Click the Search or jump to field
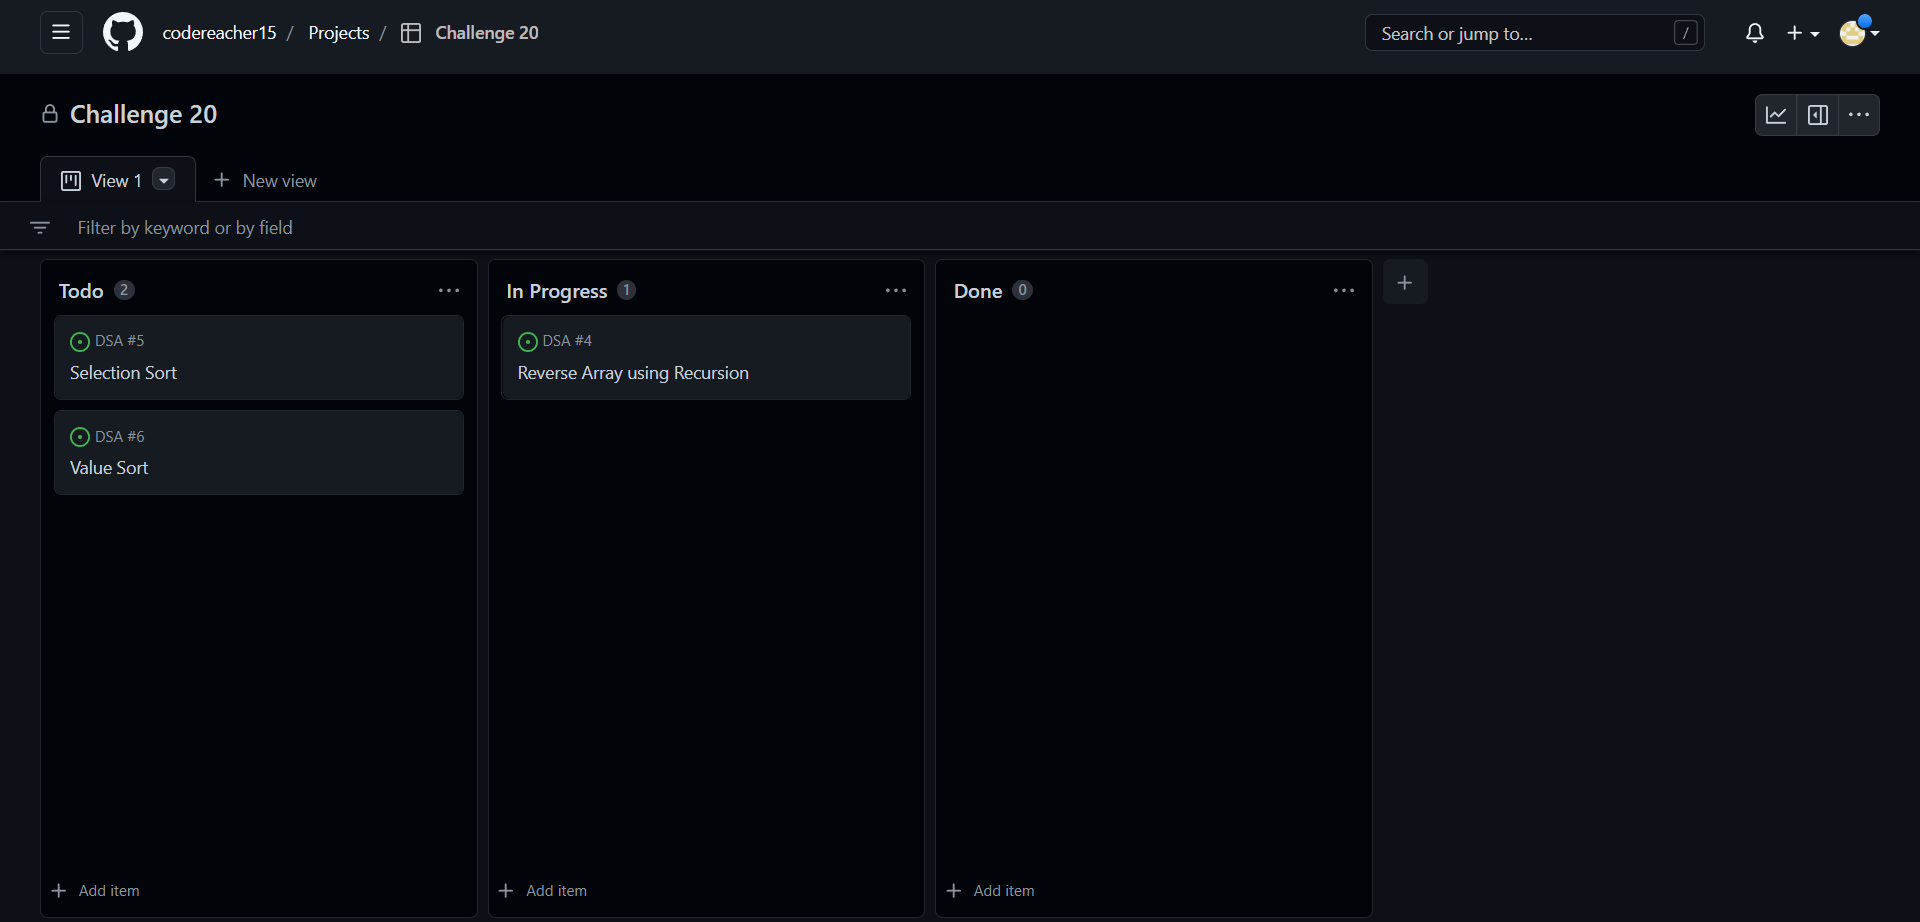This screenshot has height=922, width=1920. pyautogui.click(x=1500, y=32)
